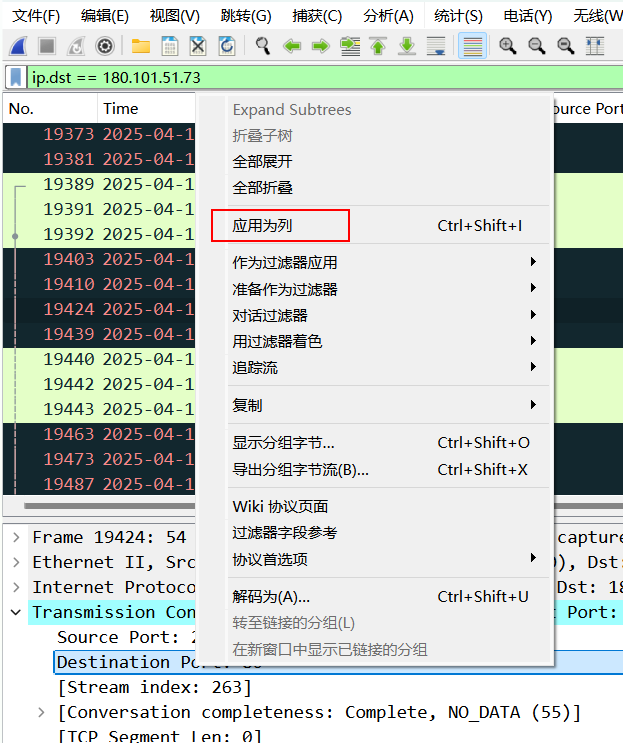Open the 编辑(E) menu
Screen dimensions: 623x743
[x=105, y=16]
